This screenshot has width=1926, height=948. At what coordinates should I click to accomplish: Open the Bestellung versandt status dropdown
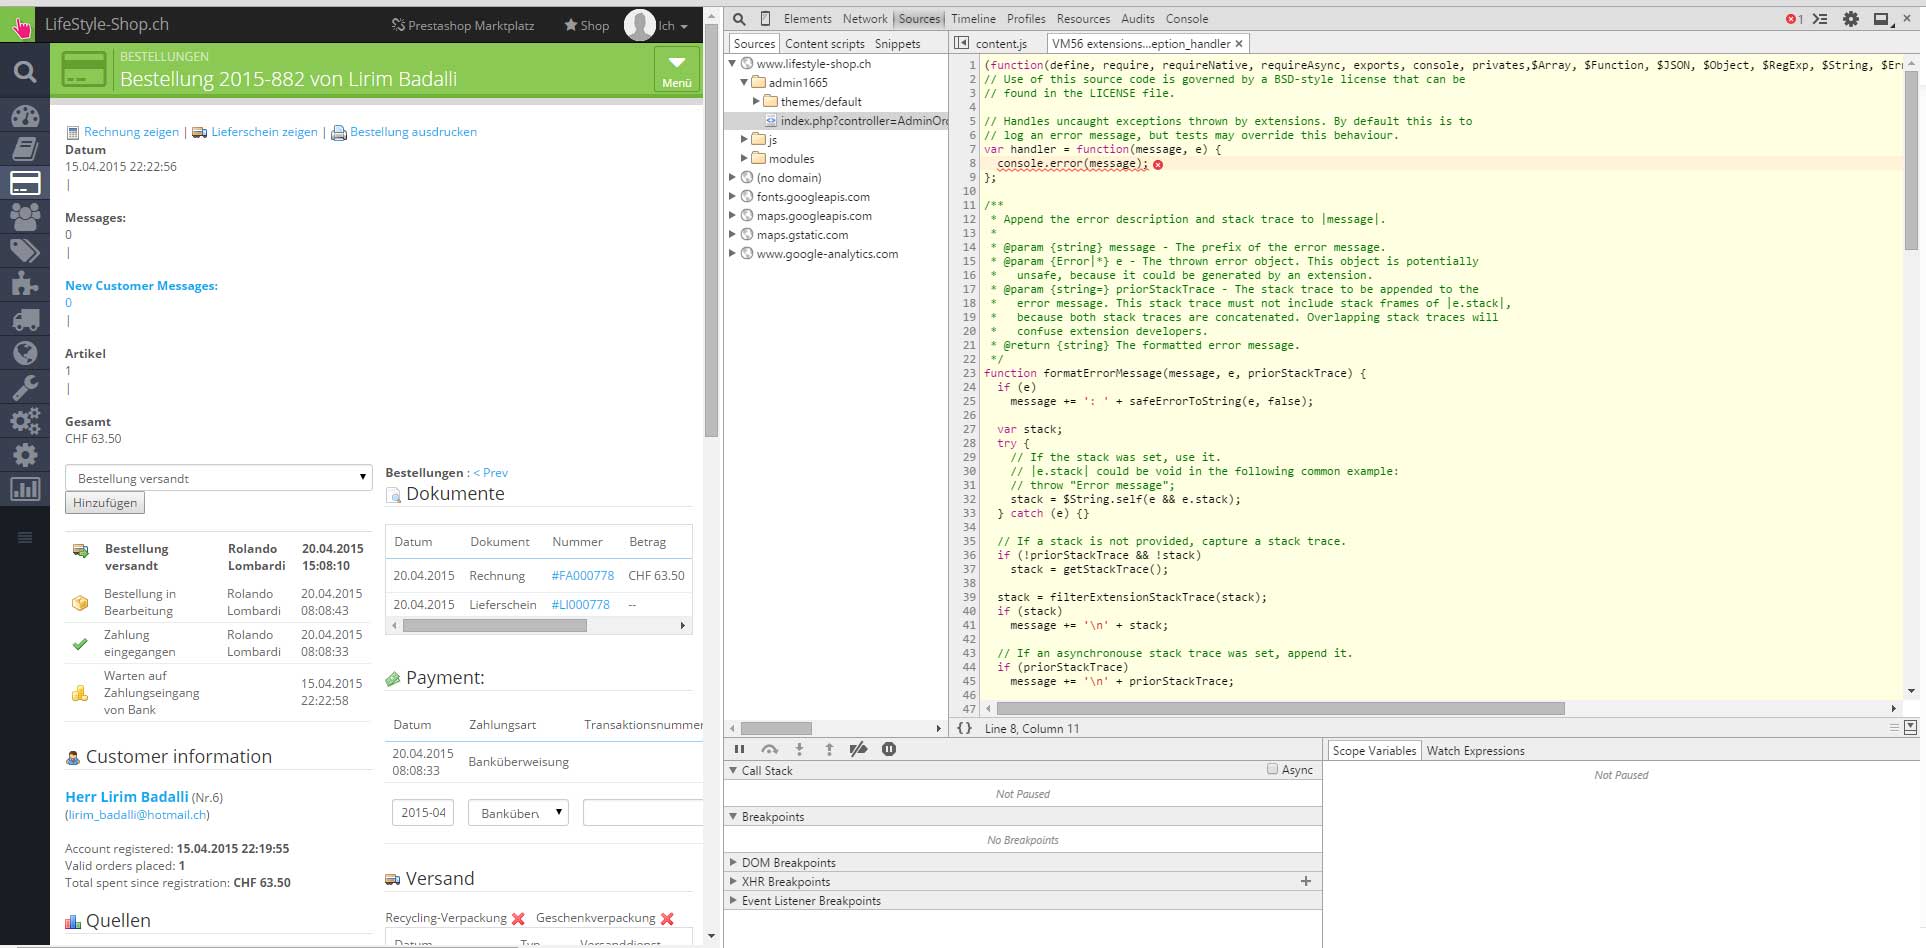coord(218,478)
